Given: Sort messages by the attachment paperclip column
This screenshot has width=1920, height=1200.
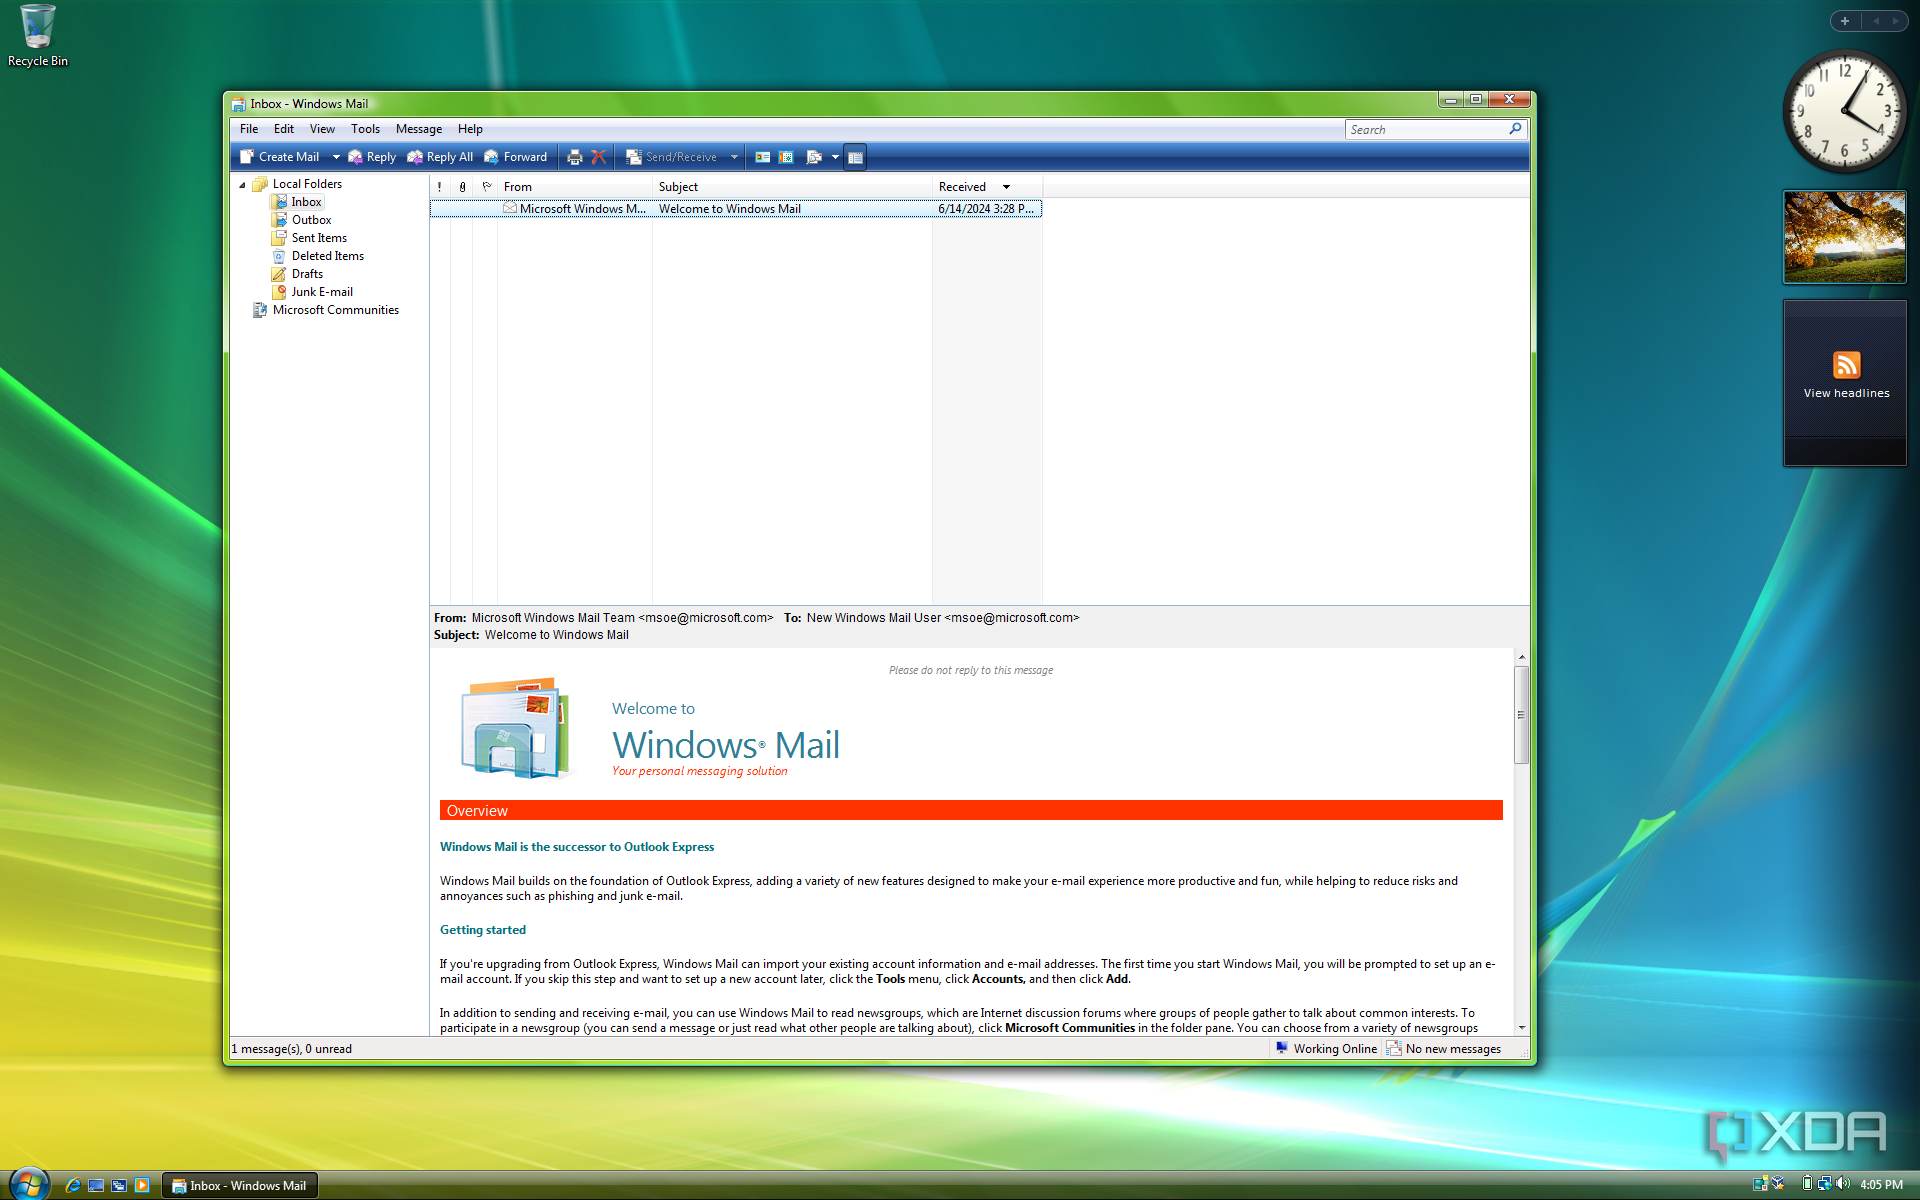Looking at the screenshot, I should click(462, 186).
